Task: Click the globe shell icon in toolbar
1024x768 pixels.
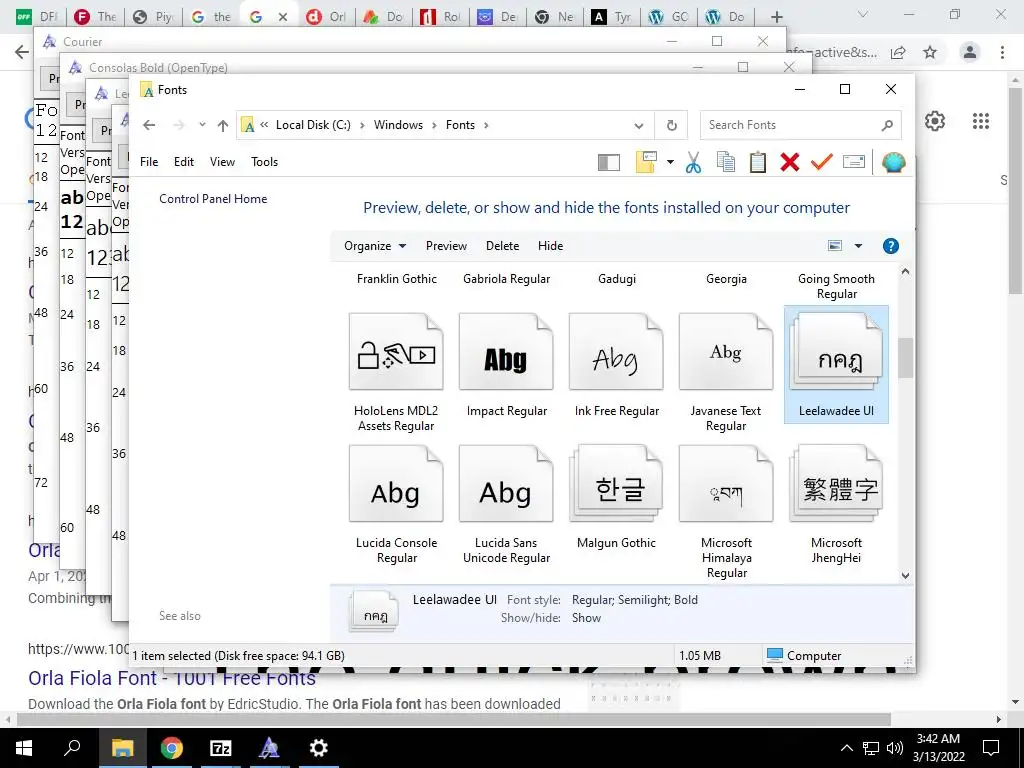Action: (893, 162)
